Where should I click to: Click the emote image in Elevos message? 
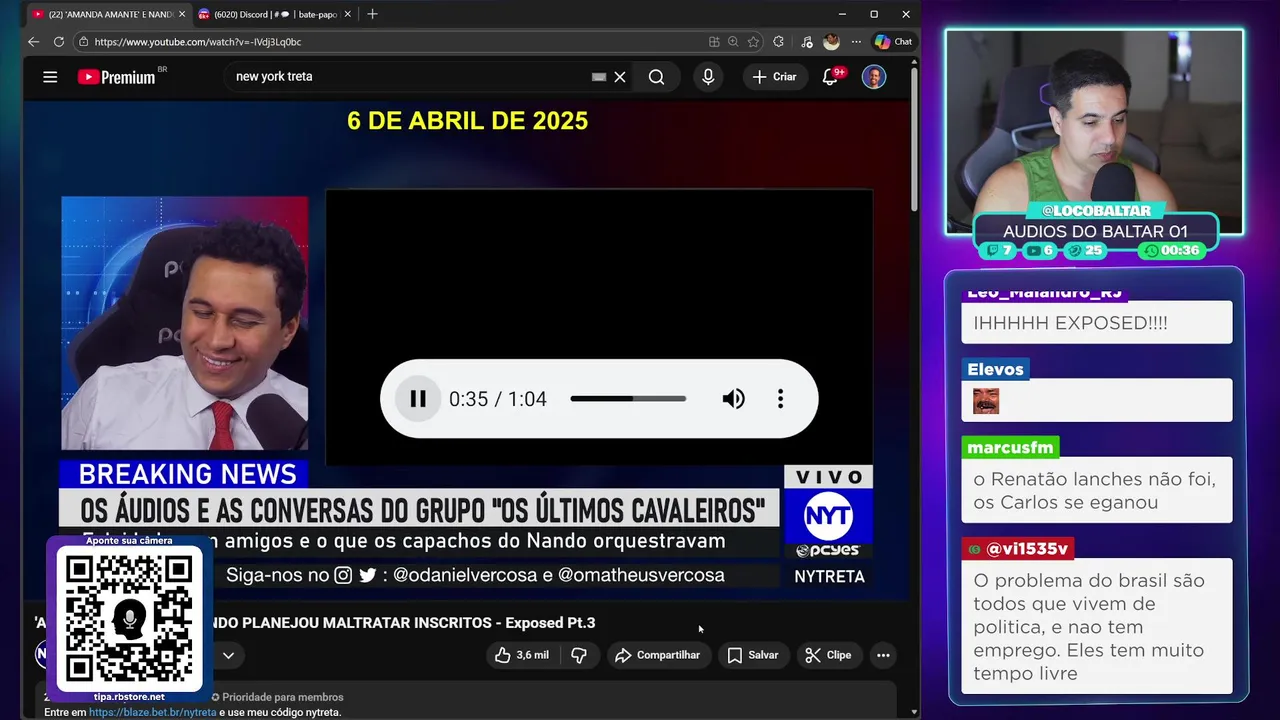[986, 401]
